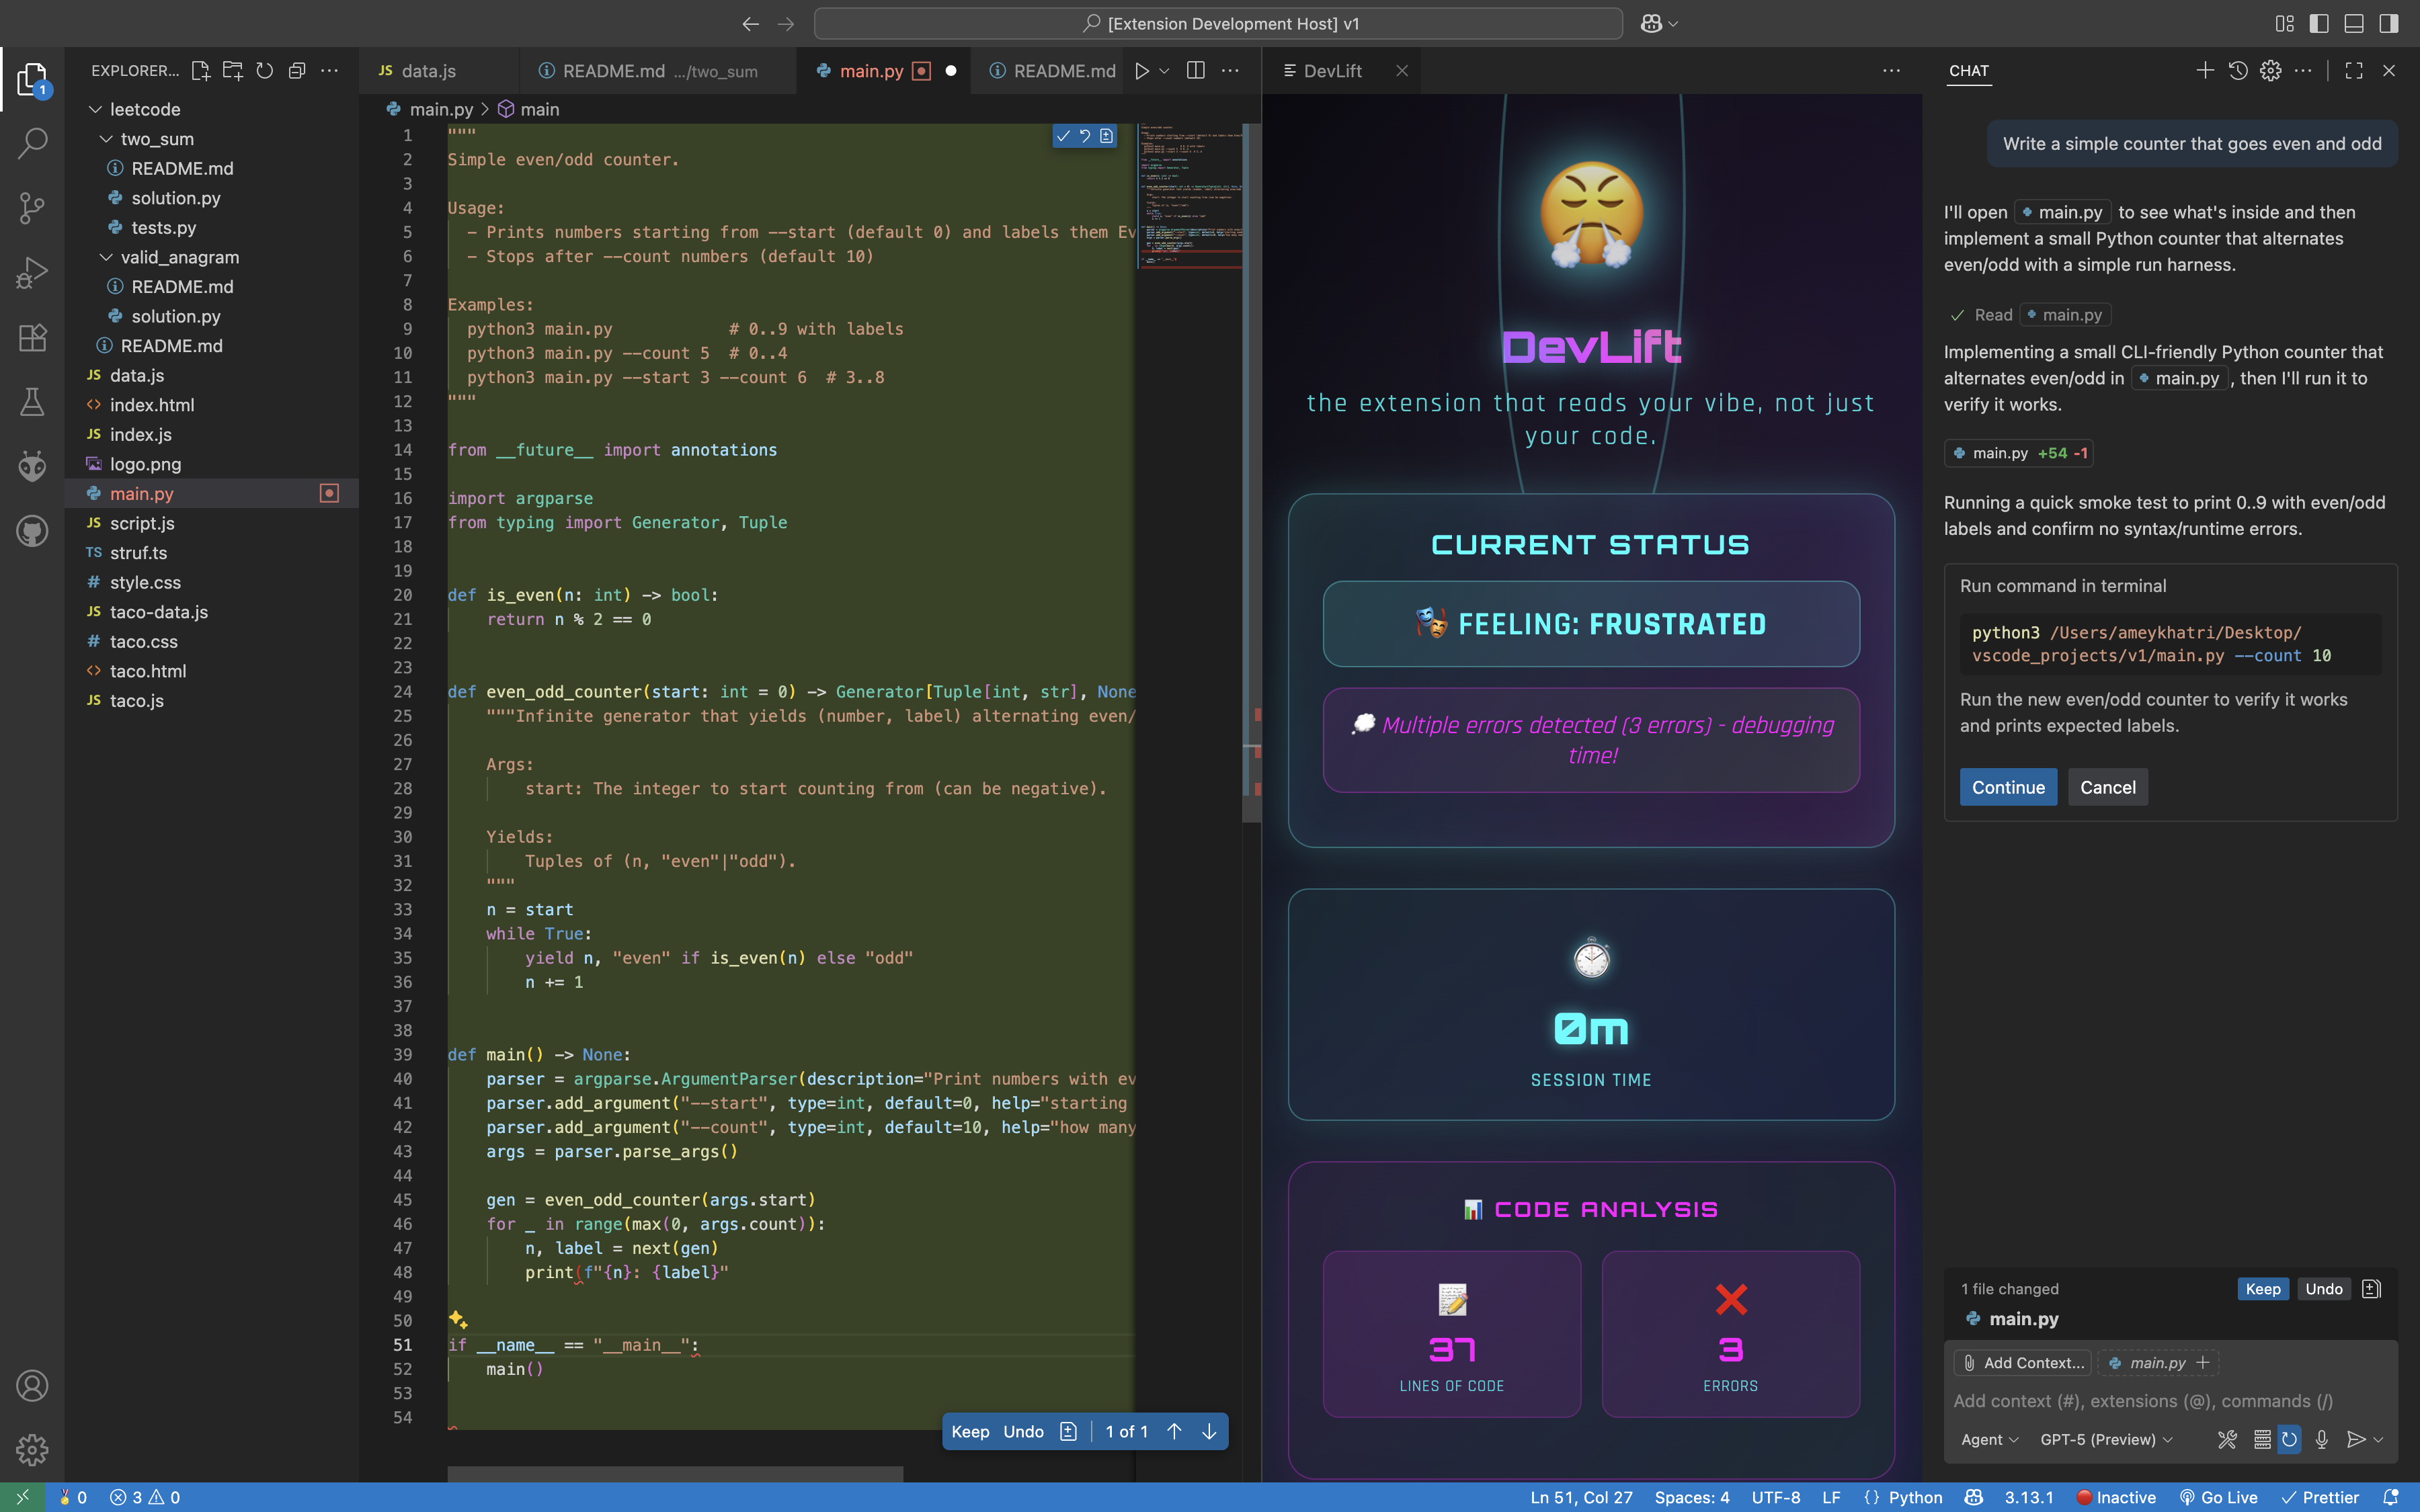Show chat history in Chat panel
This screenshot has width=2420, height=1512.
[x=2238, y=71]
